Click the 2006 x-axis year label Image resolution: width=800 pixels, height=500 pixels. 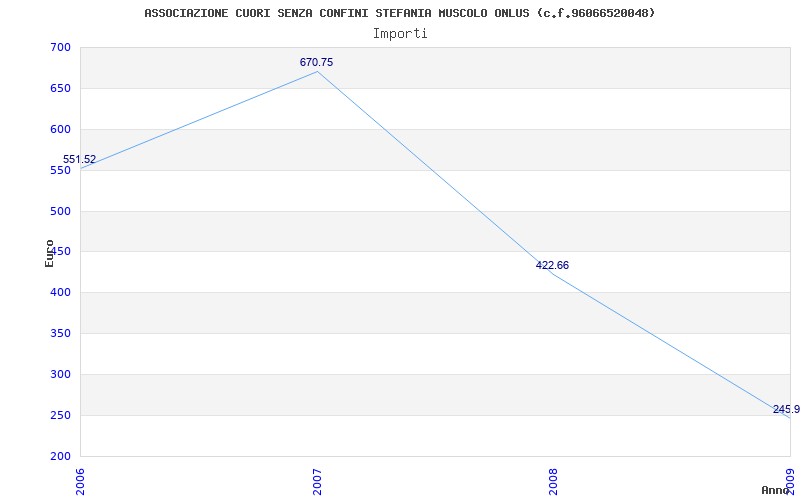pyautogui.click(x=80, y=482)
